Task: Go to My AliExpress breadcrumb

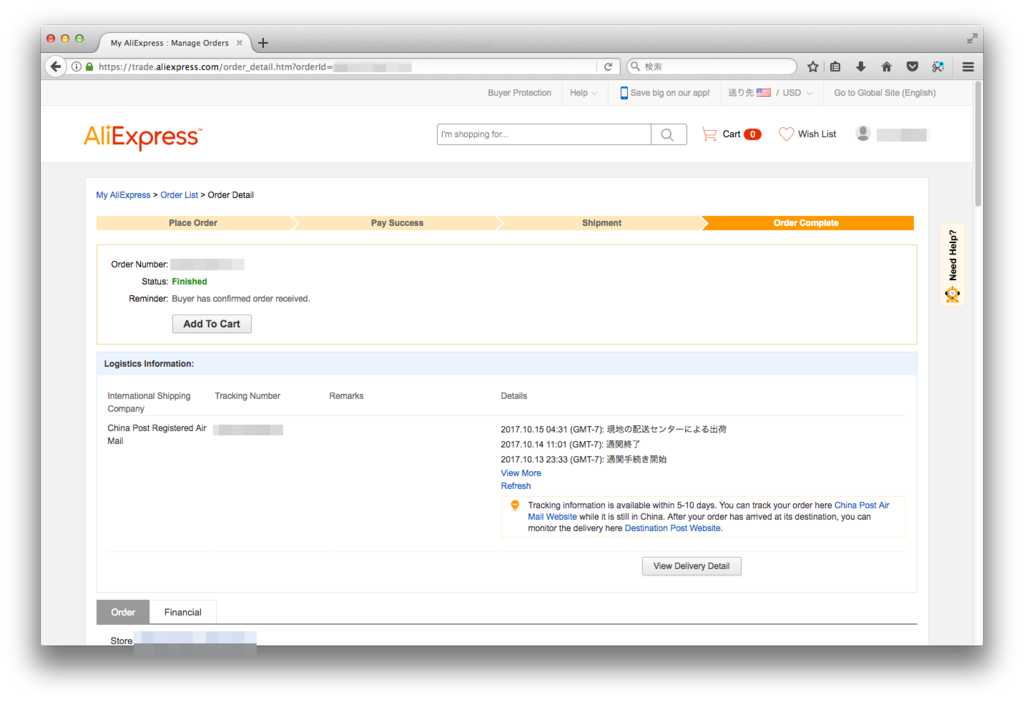Action: click(x=123, y=195)
